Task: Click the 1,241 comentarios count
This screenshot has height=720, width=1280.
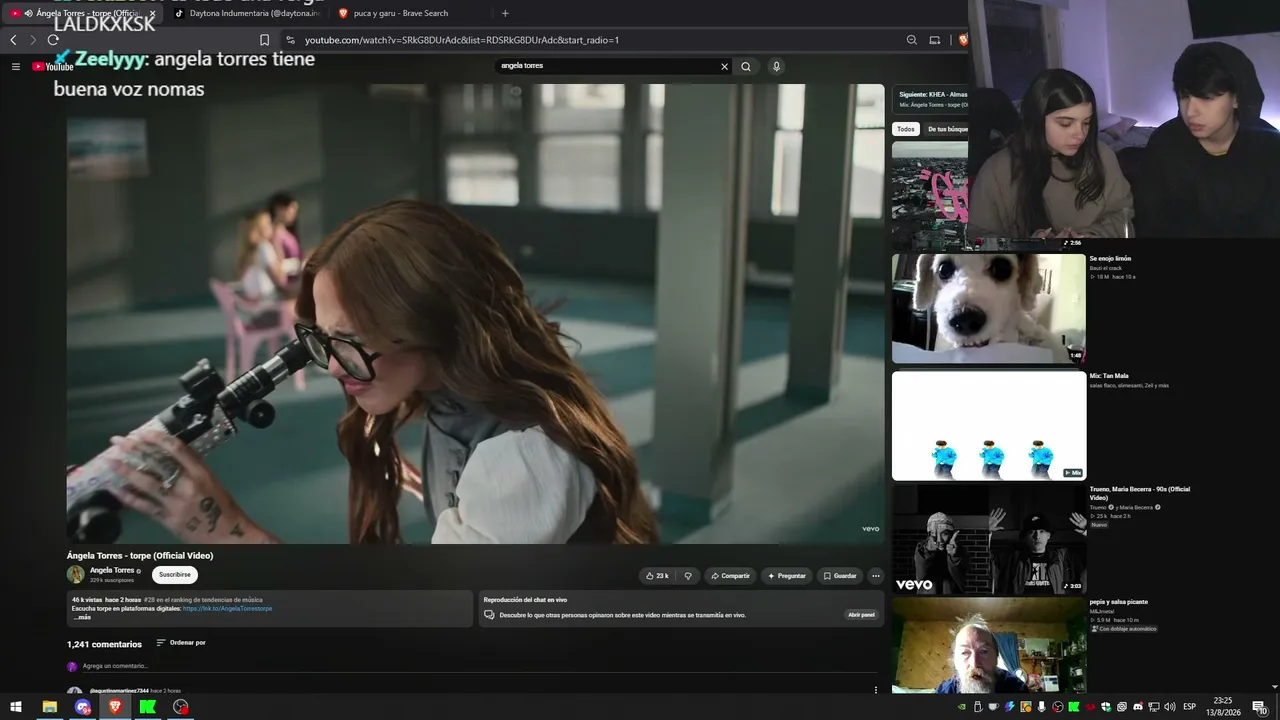Action: [x=104, y=644]
